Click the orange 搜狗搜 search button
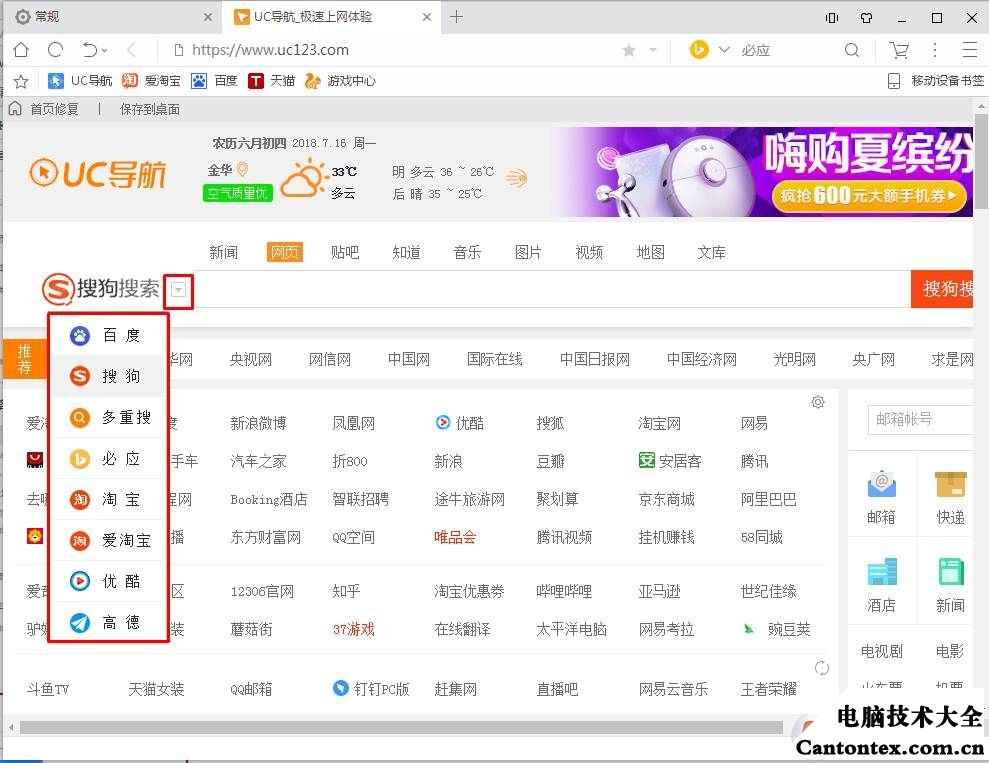 point(942,289)
